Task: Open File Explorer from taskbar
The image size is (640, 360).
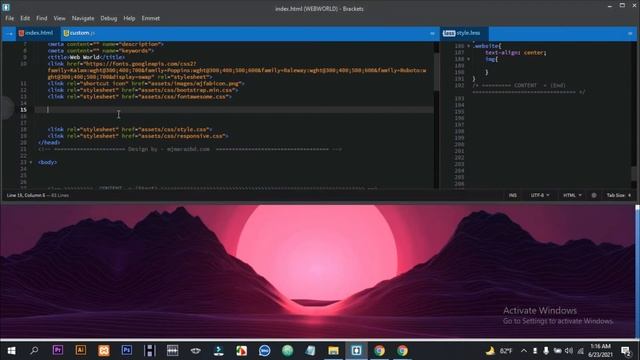Action: coord(333,351)
